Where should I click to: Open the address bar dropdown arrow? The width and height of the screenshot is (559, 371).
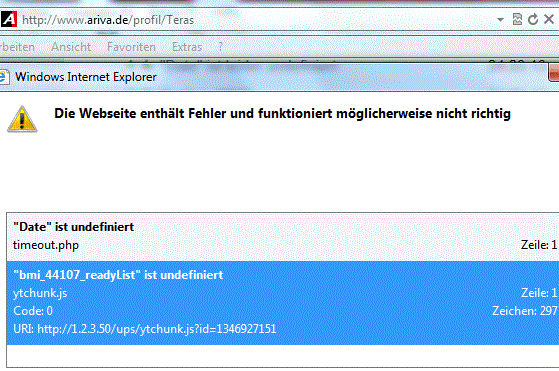coord(501,20)
